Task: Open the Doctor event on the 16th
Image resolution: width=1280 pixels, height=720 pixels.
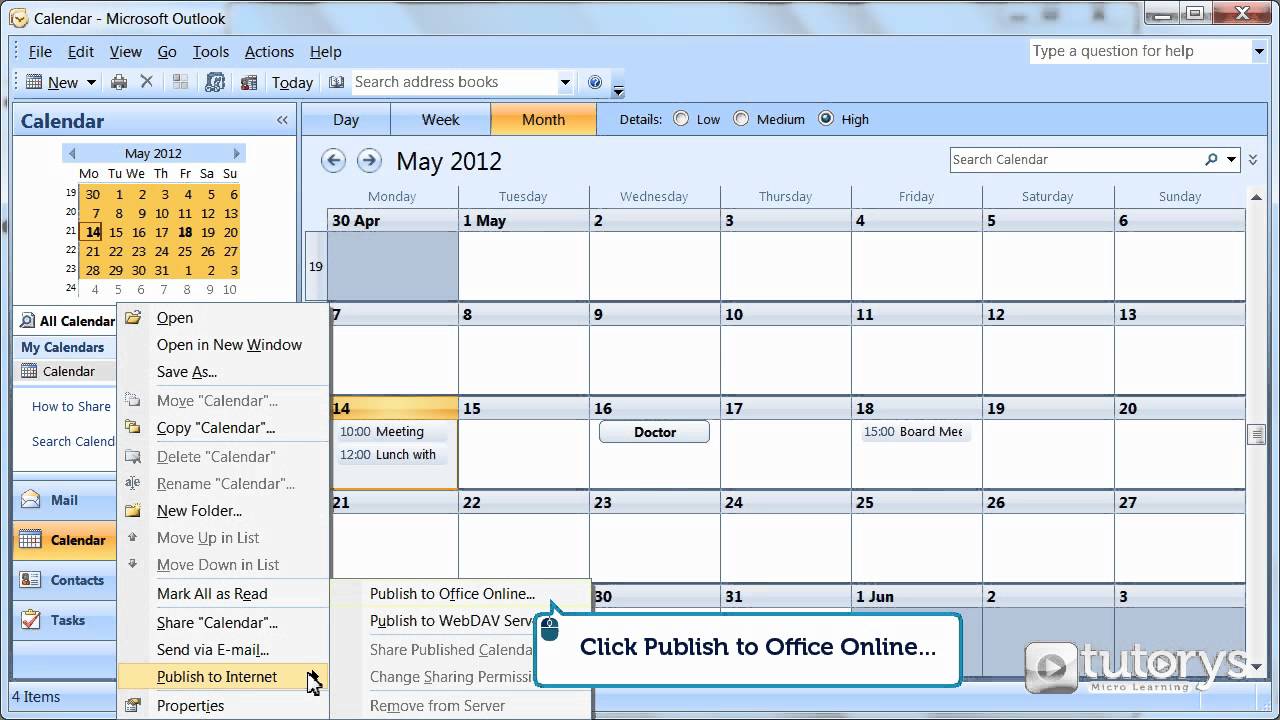Action: 654,432
